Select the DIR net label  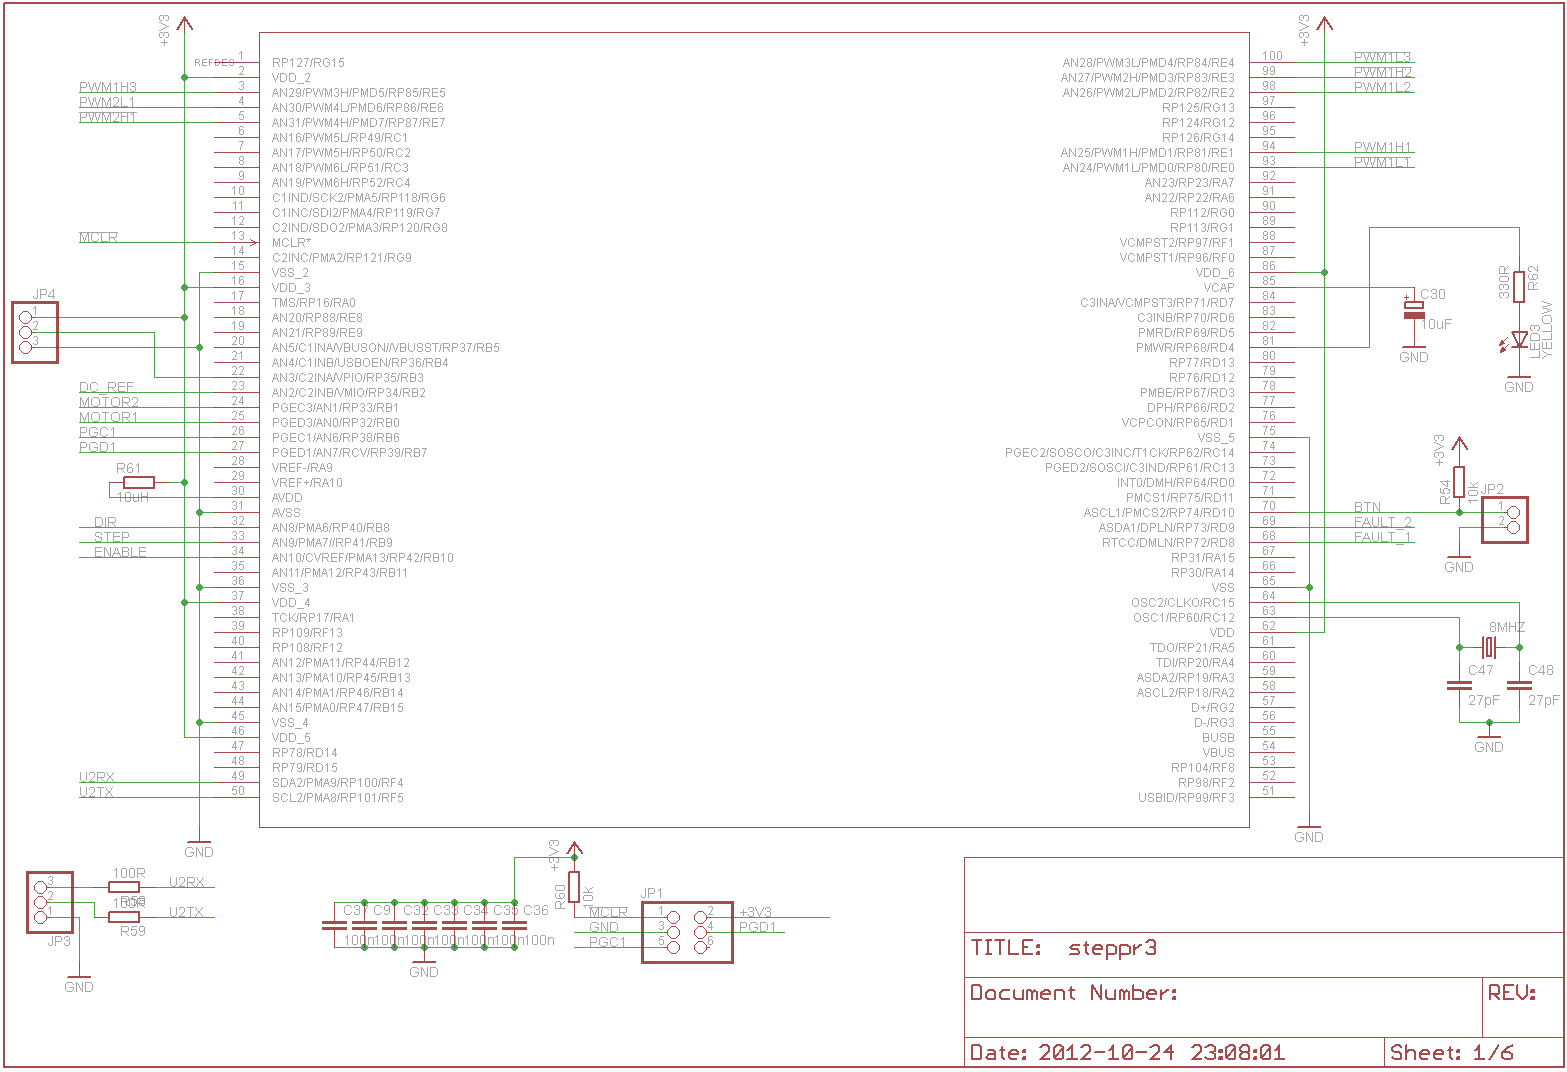(105, 522)
